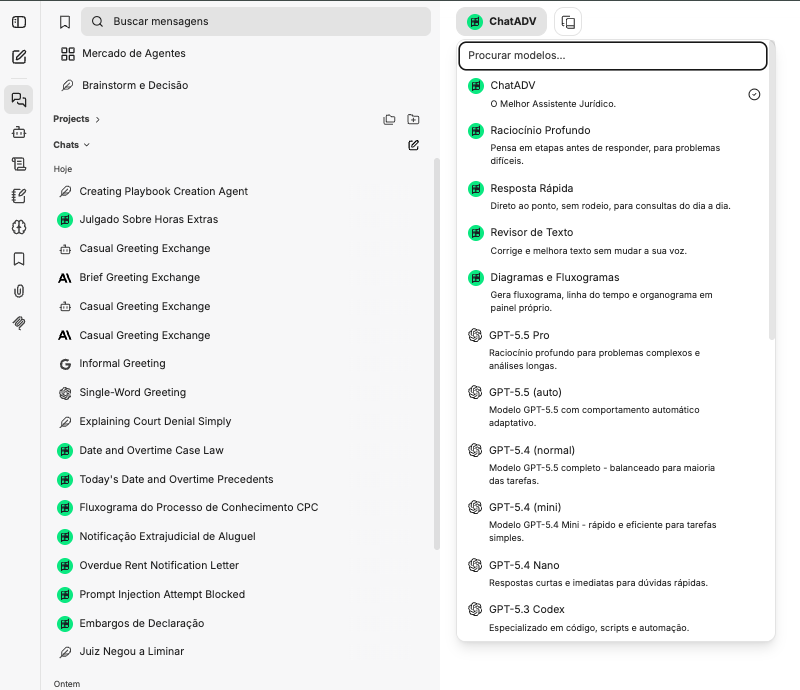Select the GPT-5.4 Nano model
The image size is (800, 690).
(612, 574)
